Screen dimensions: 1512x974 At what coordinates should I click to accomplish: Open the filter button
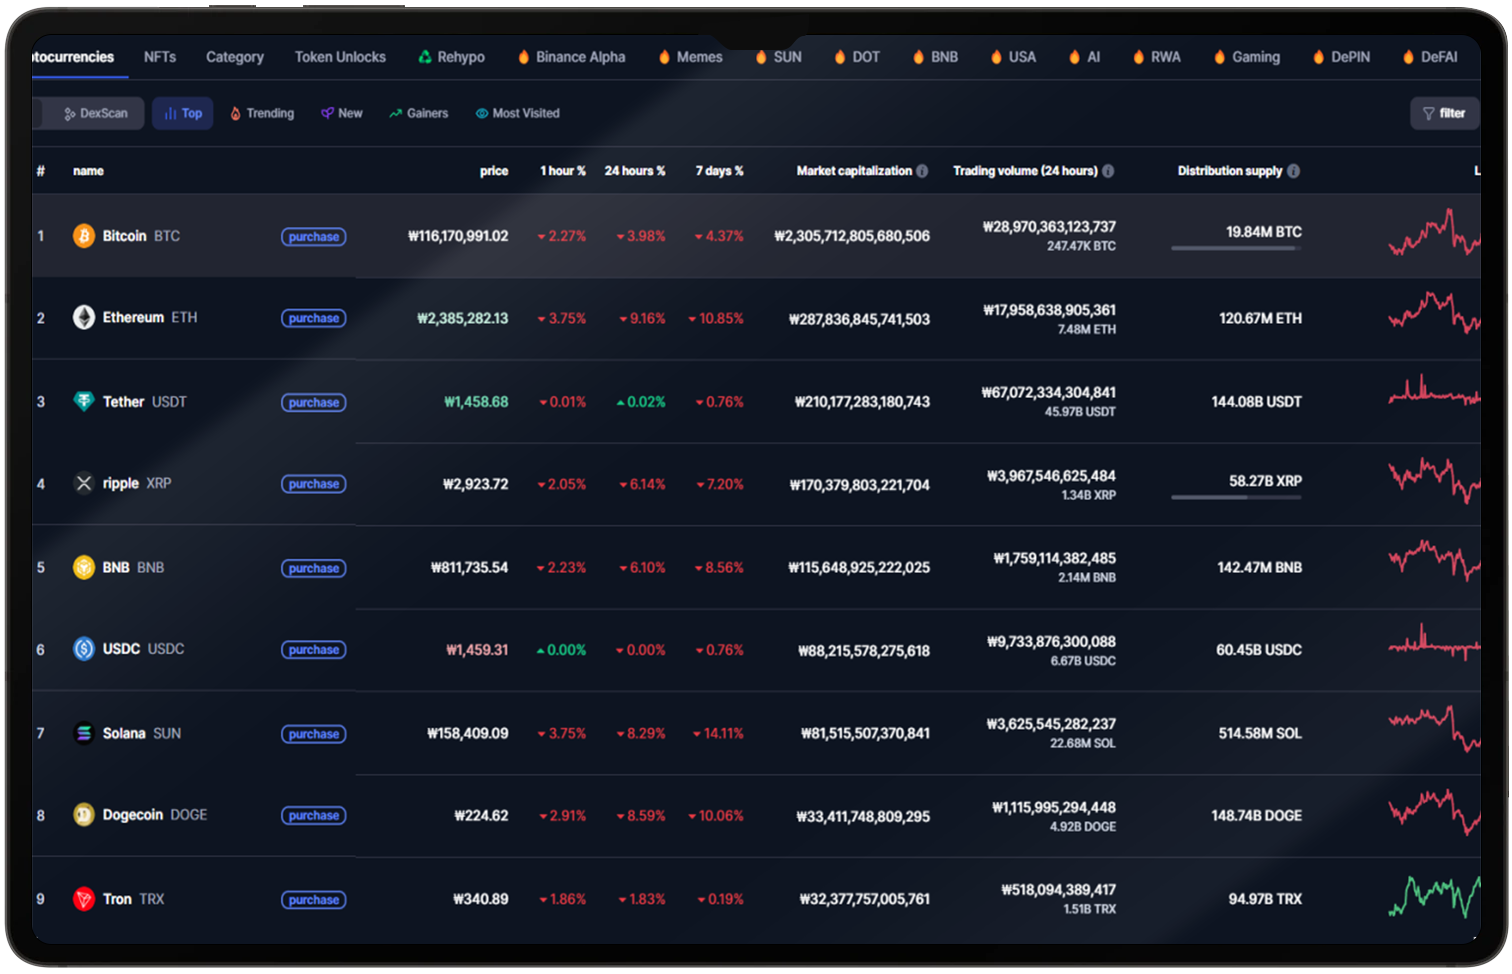[x=1443, y=113]
